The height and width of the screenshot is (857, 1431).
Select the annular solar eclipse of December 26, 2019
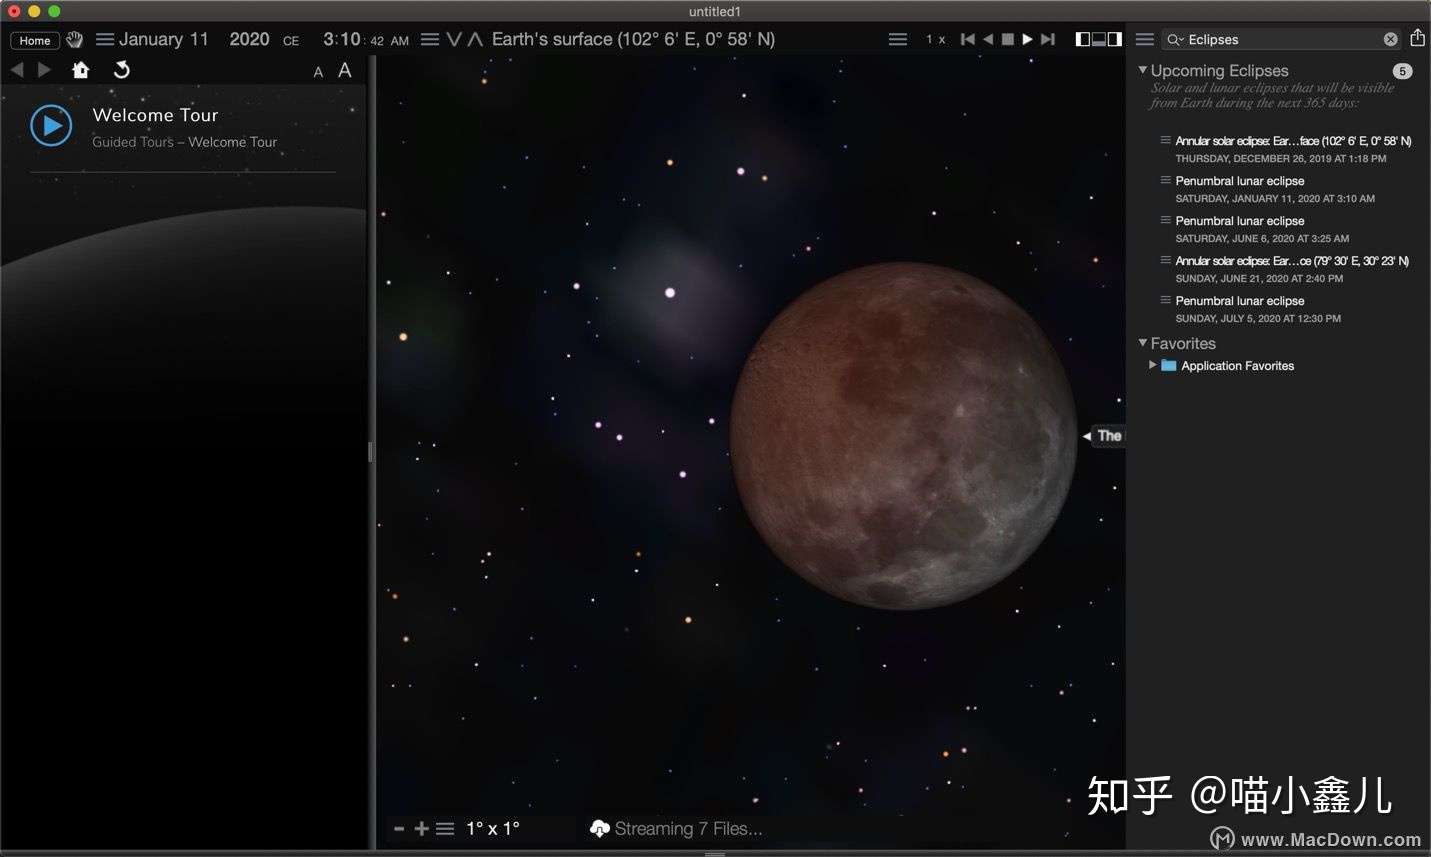[1293, 149]
